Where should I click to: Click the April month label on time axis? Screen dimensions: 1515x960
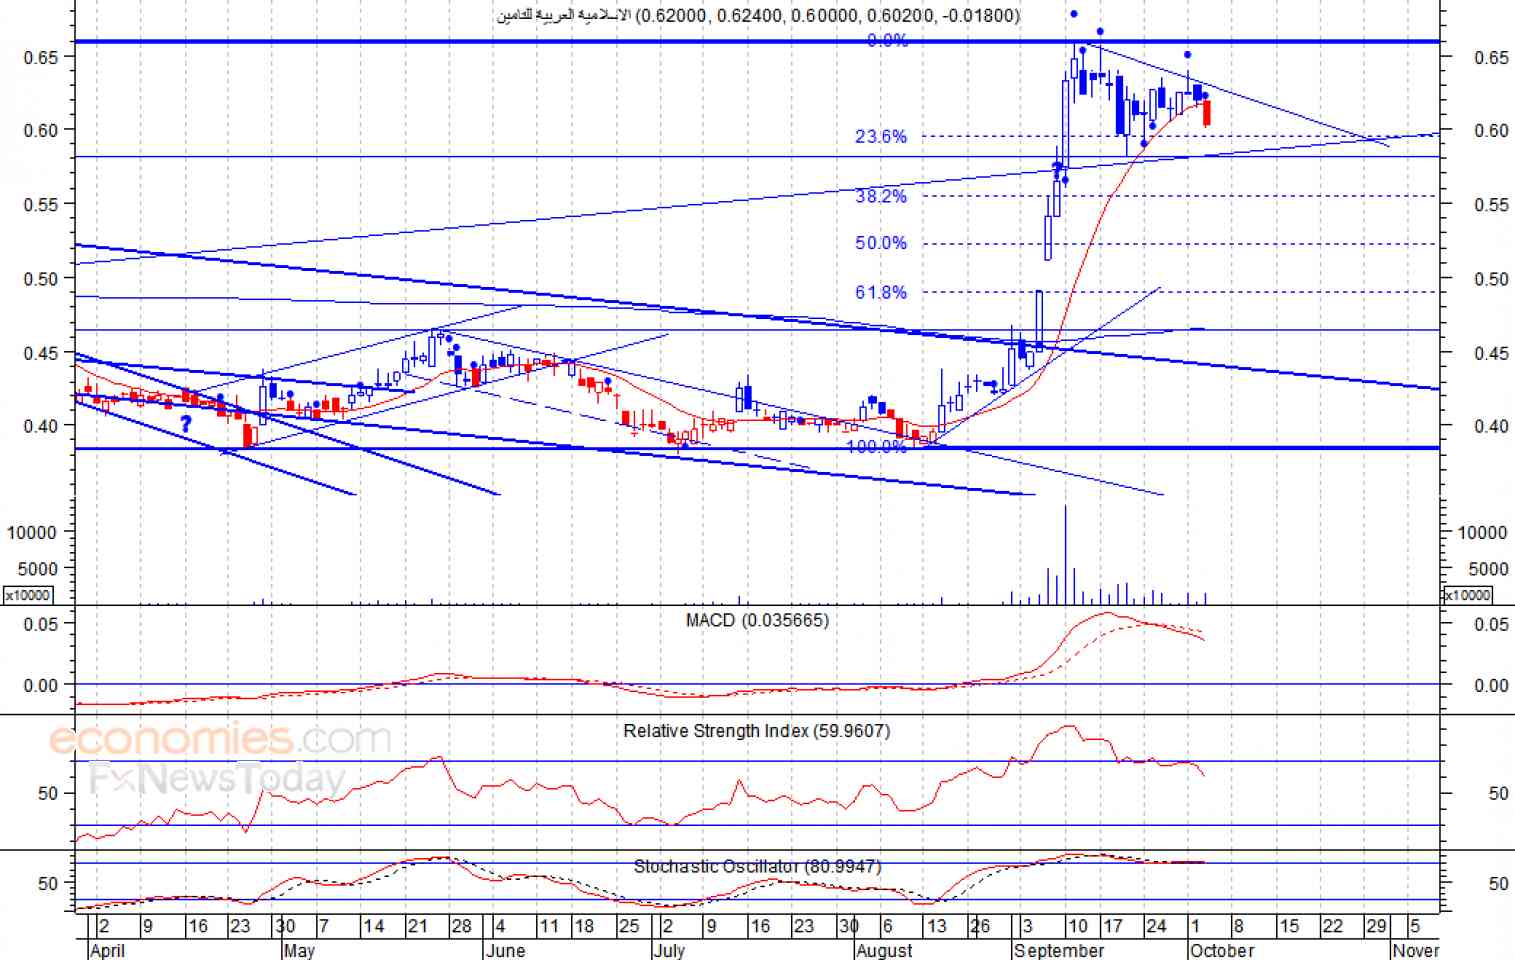108,950
